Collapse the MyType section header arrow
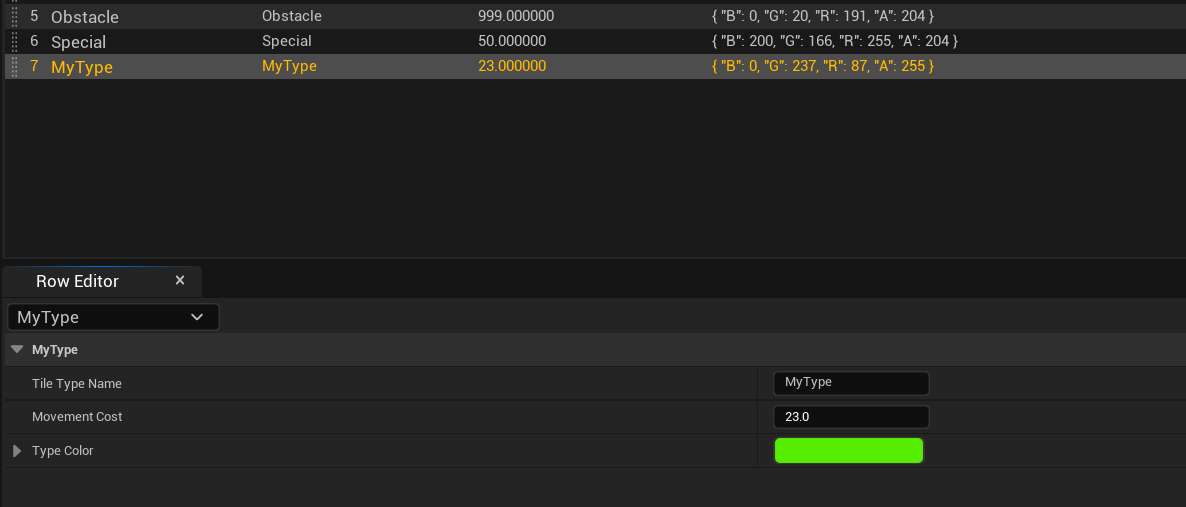Screen dimensions: 1186x507 17,350
